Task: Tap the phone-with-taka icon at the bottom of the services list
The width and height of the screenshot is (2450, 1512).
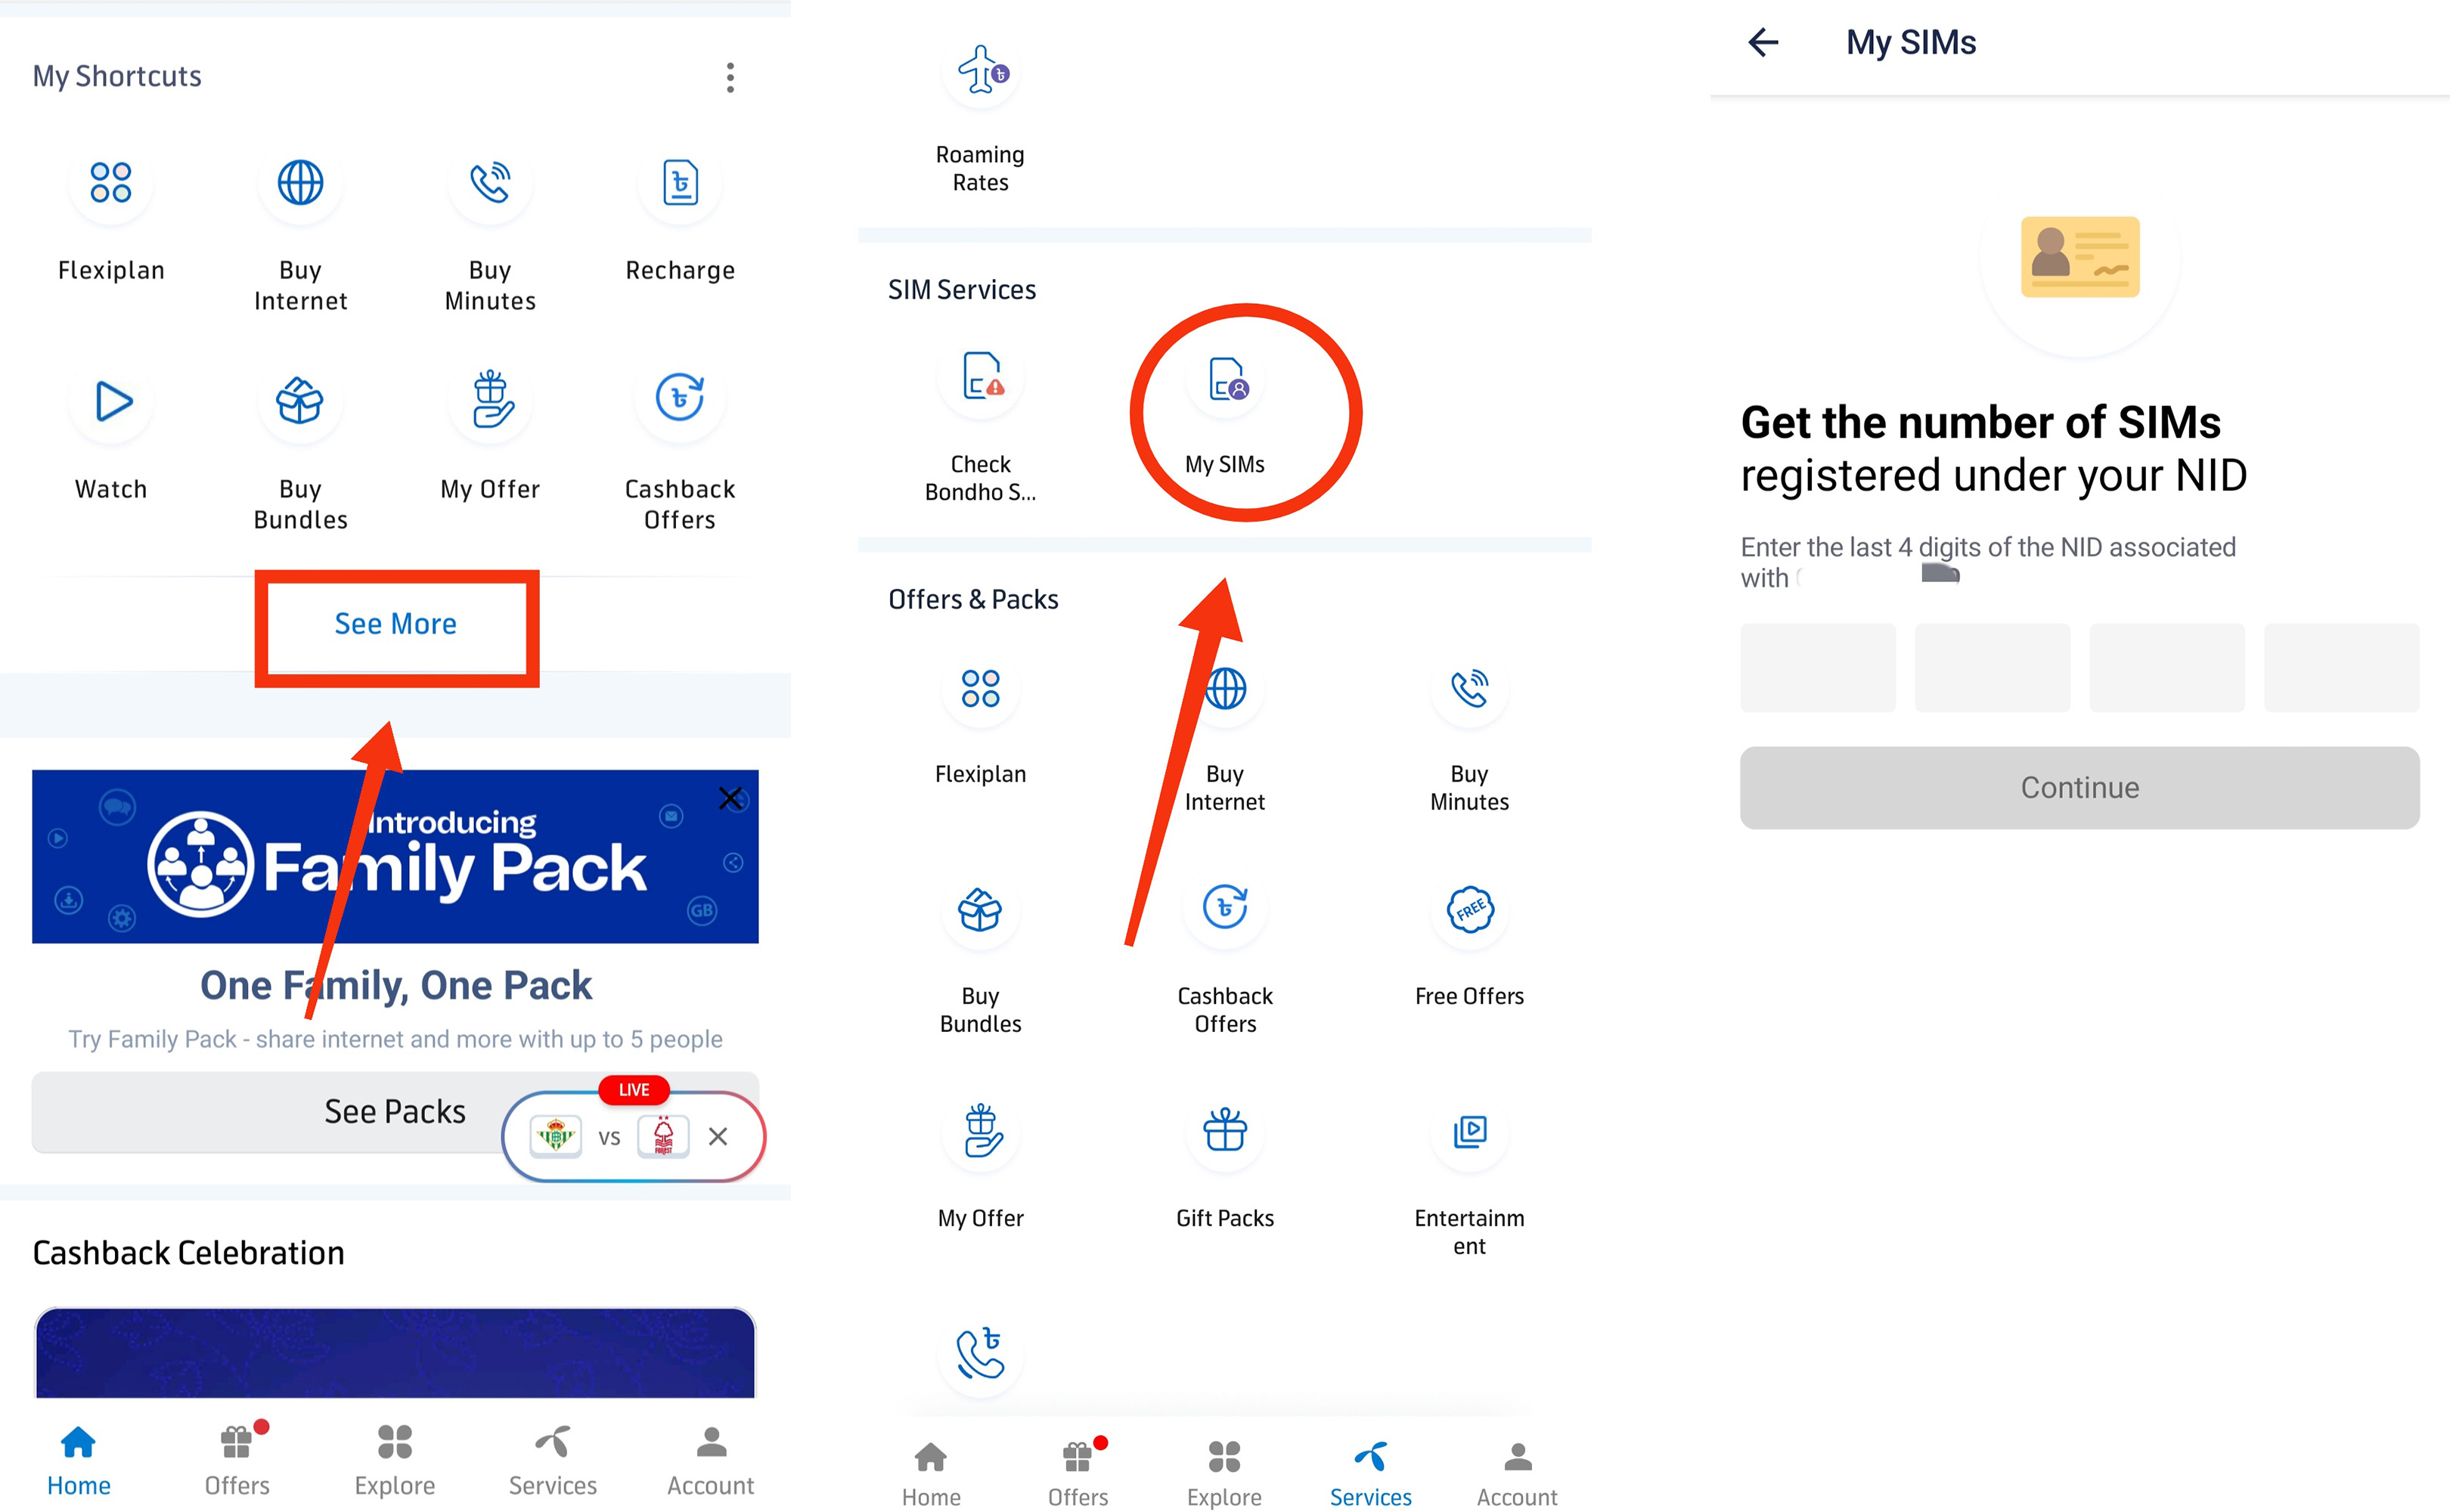Action: point(981,1353)
